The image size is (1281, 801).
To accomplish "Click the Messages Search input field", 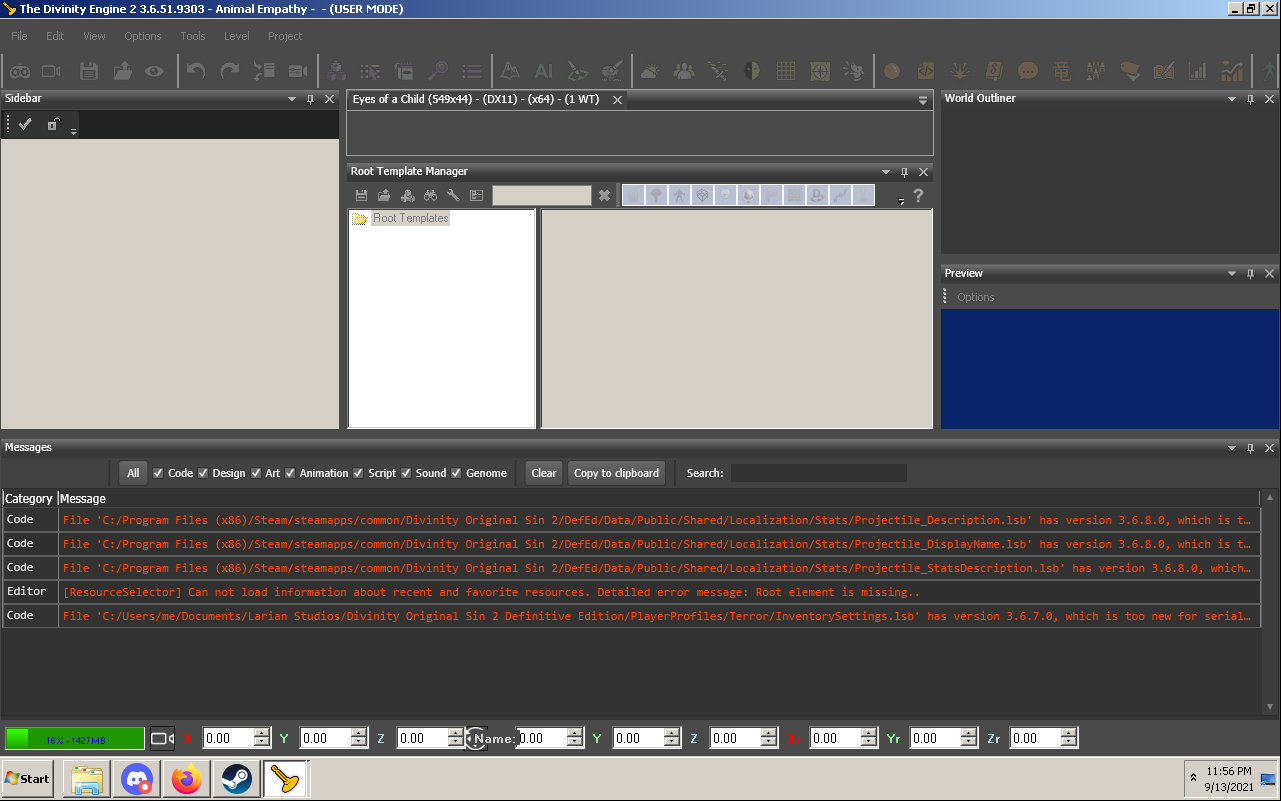I will [819, 473].
